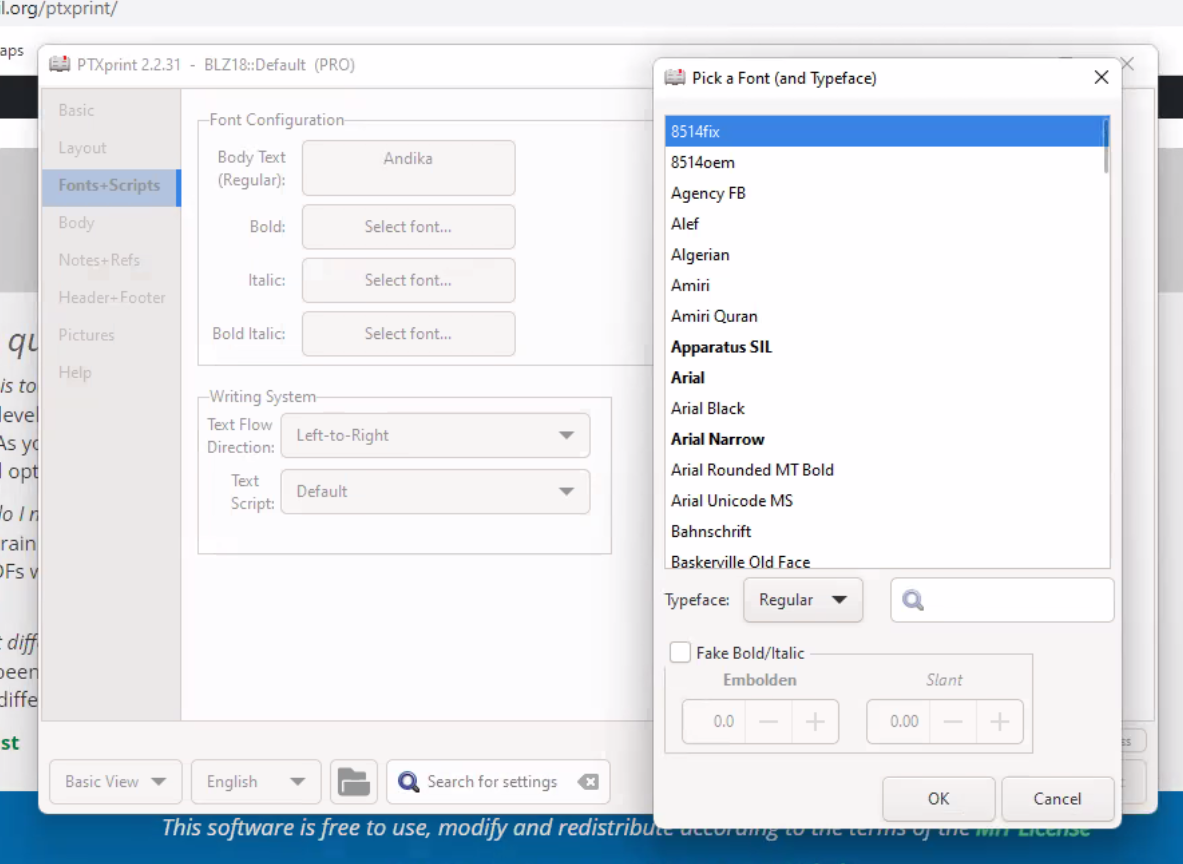The image size is (1183, 864).
Task: Change the Basic View mode dropdown
Action: coord(114,781)
